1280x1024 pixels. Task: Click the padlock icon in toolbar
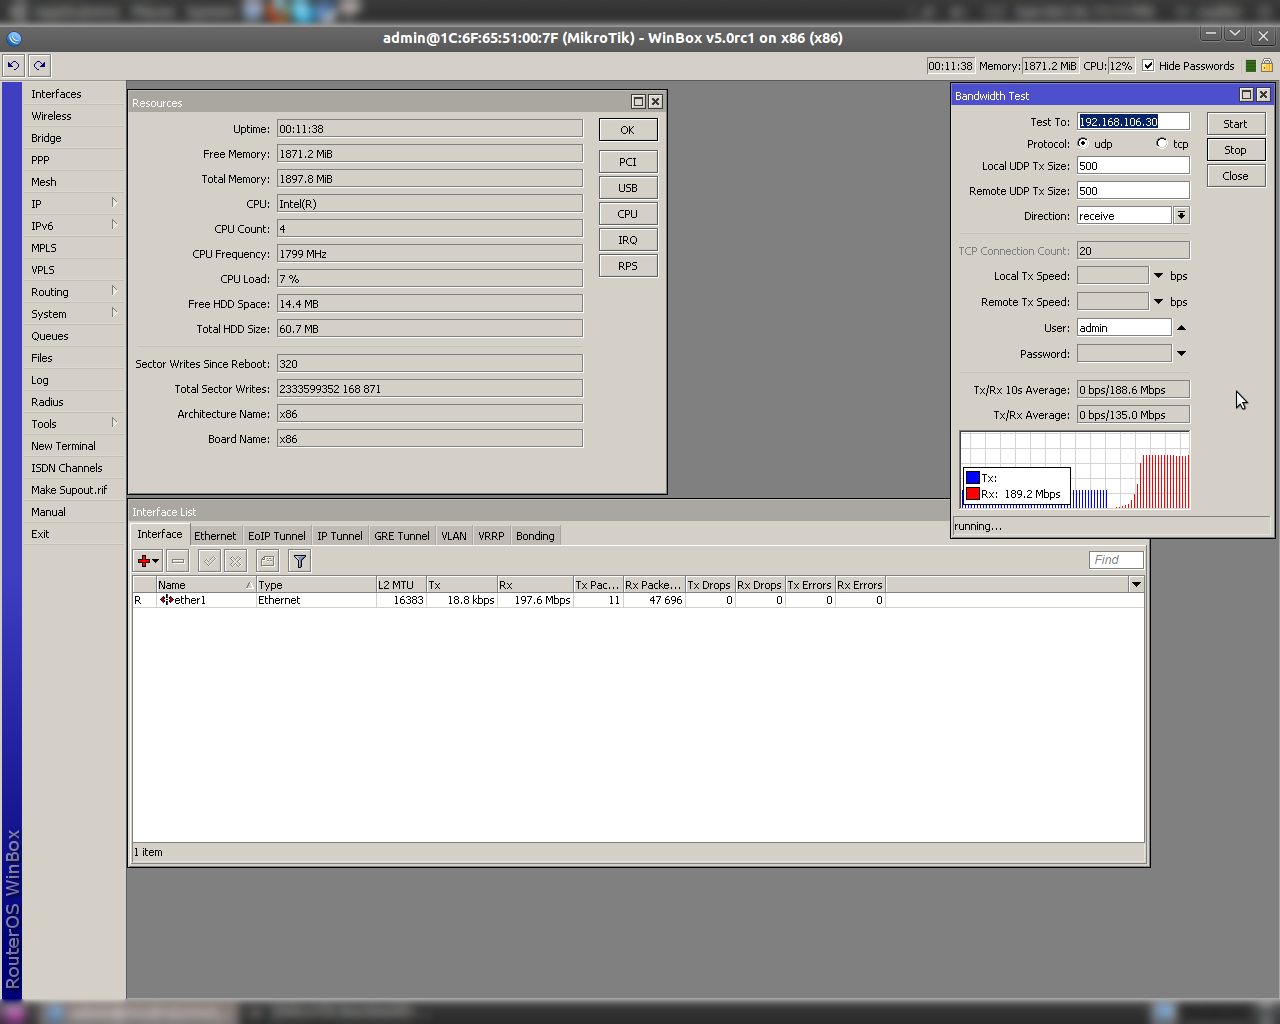coord(1267,66)
